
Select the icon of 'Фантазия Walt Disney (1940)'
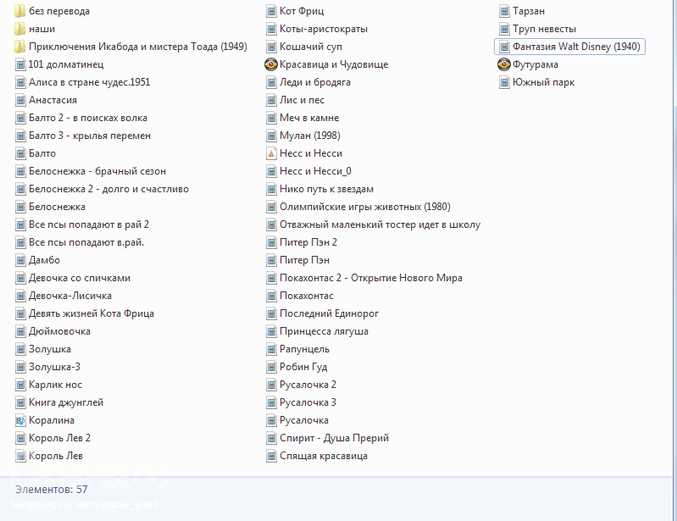pyautogui.click(x=504, y=47)
